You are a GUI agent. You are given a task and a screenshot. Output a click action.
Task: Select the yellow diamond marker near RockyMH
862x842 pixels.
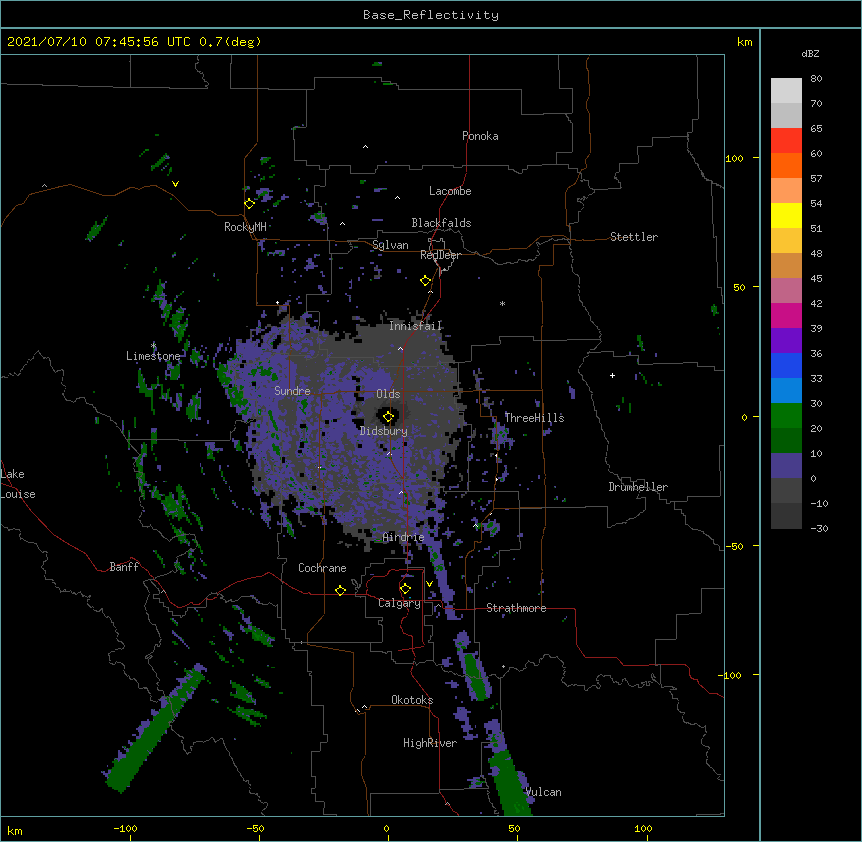click(x=249, y=203)
